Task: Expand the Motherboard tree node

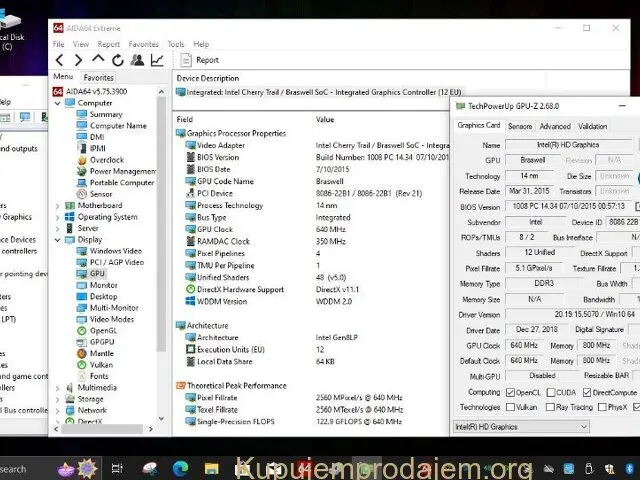Action: point(58,206)
